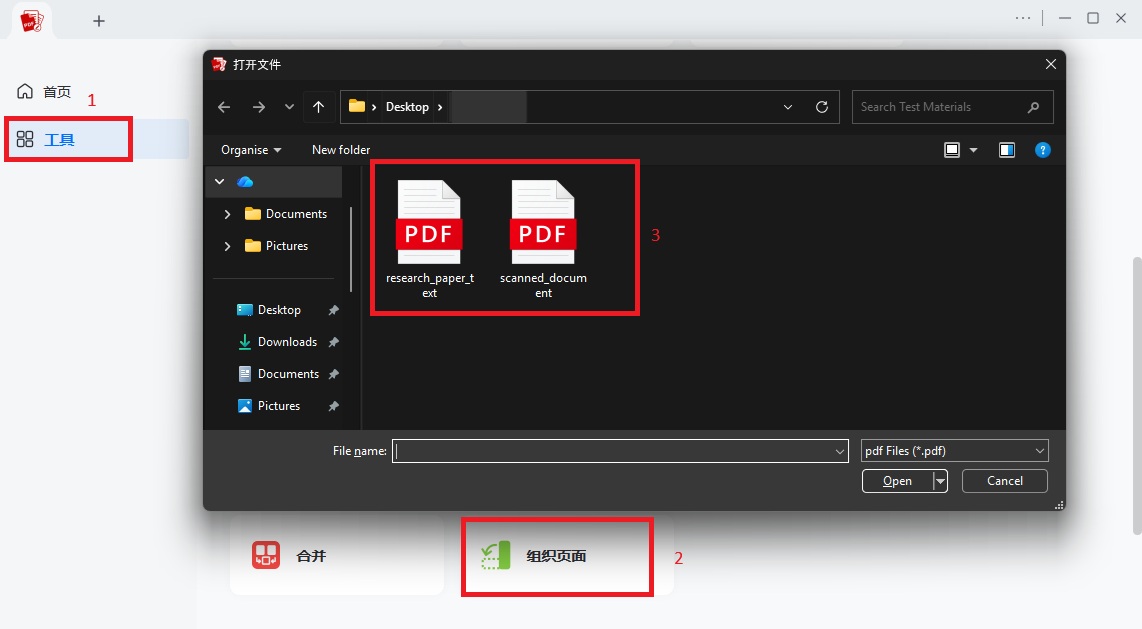1142x629 pixels.
Task: Select scanned_document PDF file
Action: 543,240
